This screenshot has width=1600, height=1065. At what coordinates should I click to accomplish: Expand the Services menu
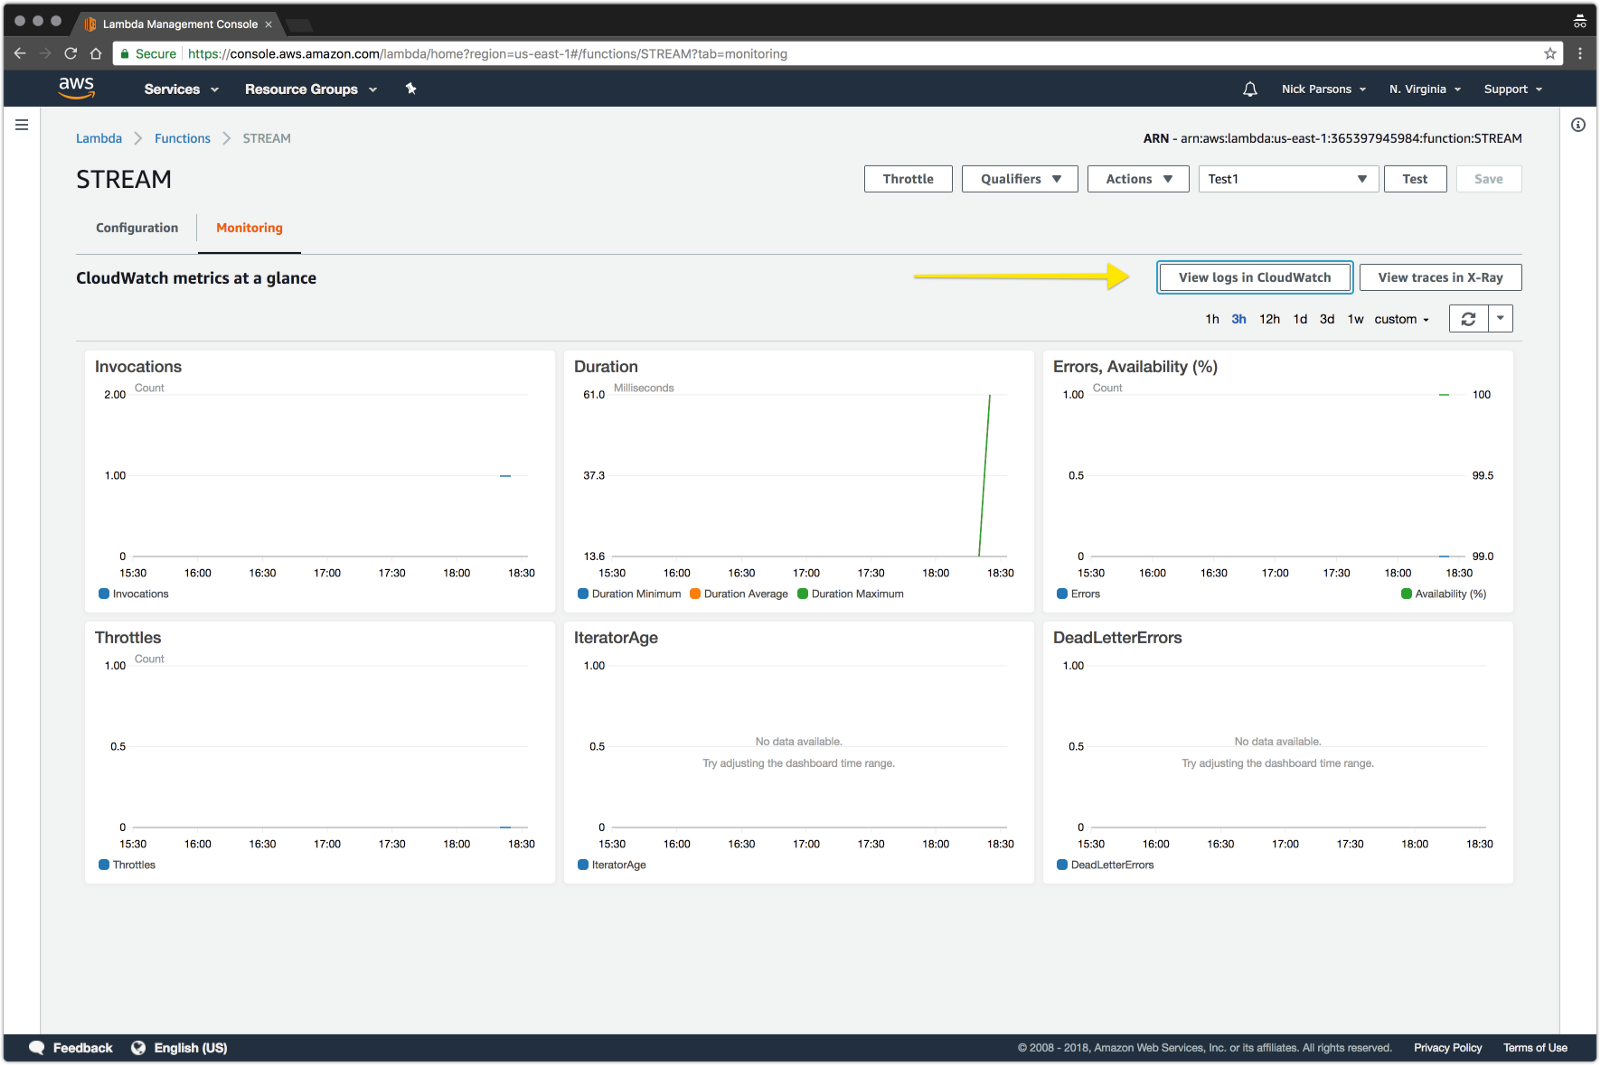181,89
